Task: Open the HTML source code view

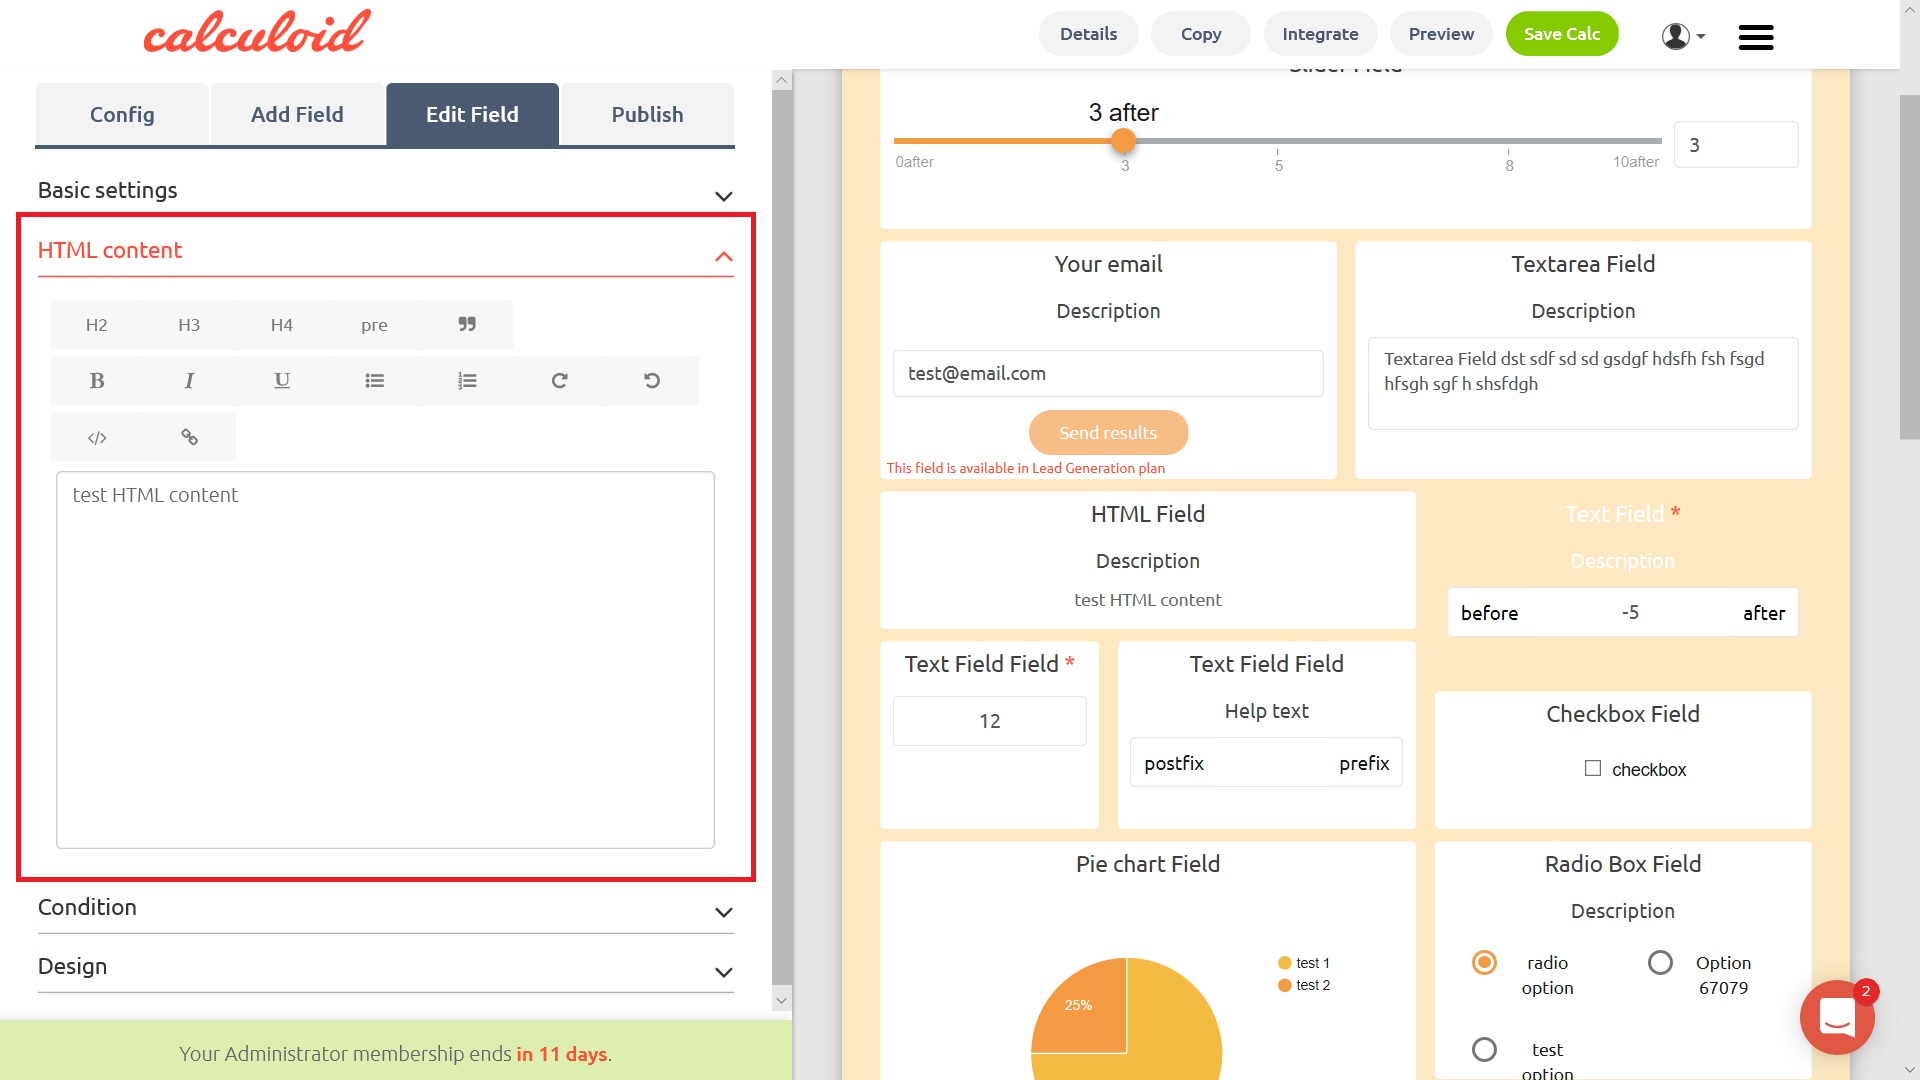Action: (97, 438)
